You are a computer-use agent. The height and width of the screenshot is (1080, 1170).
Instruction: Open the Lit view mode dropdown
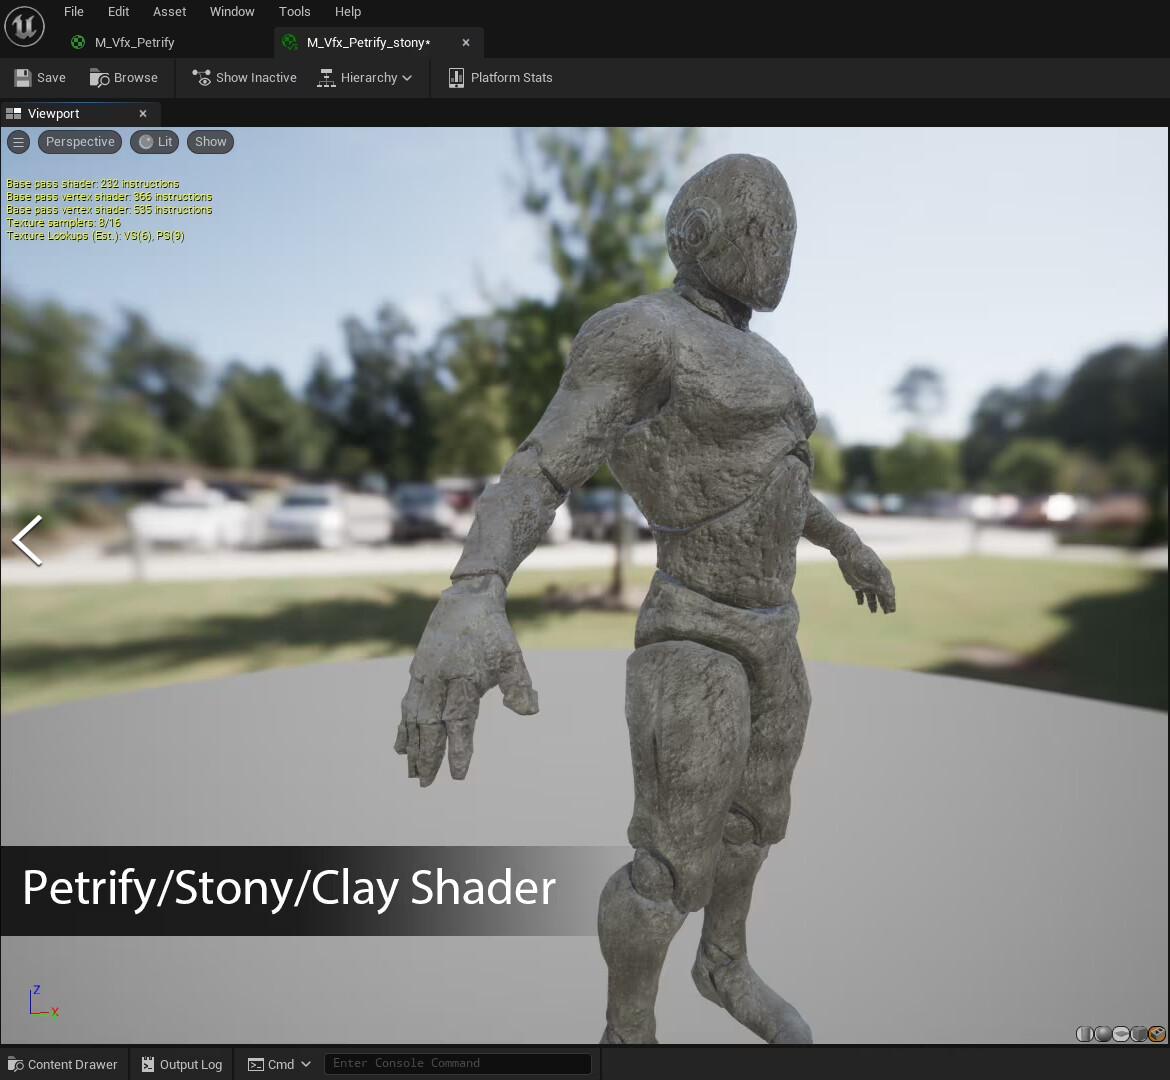click(x=154, y=142)
